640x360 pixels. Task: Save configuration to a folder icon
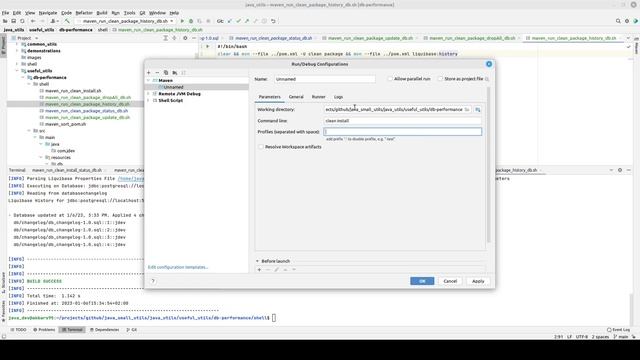coord(175,73)
